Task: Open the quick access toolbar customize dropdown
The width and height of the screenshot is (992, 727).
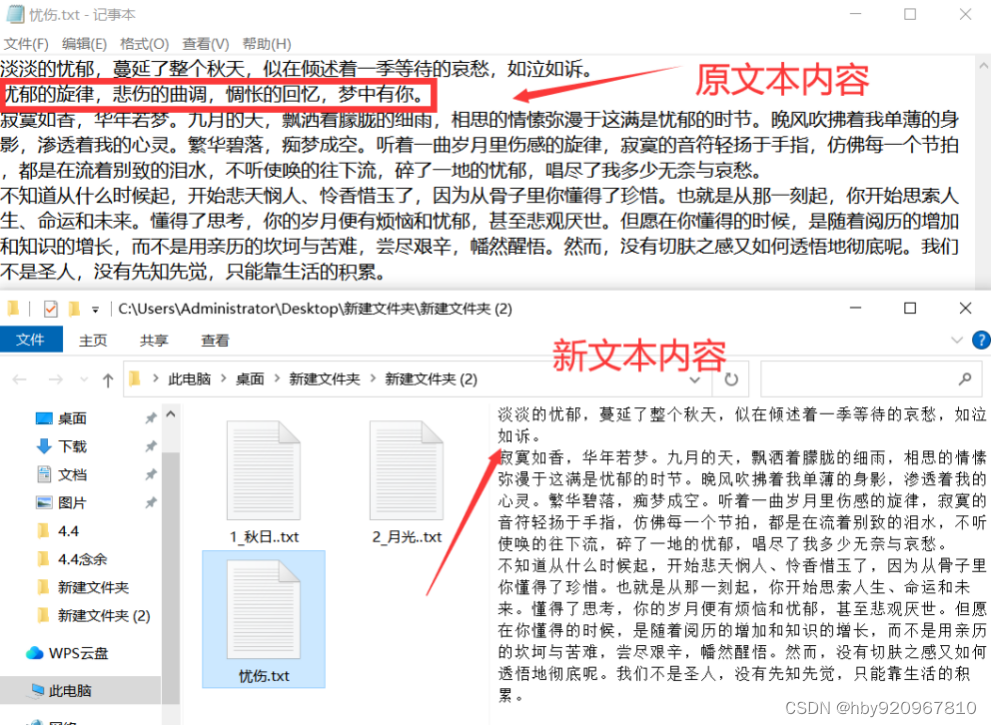Action: point(96,309)
